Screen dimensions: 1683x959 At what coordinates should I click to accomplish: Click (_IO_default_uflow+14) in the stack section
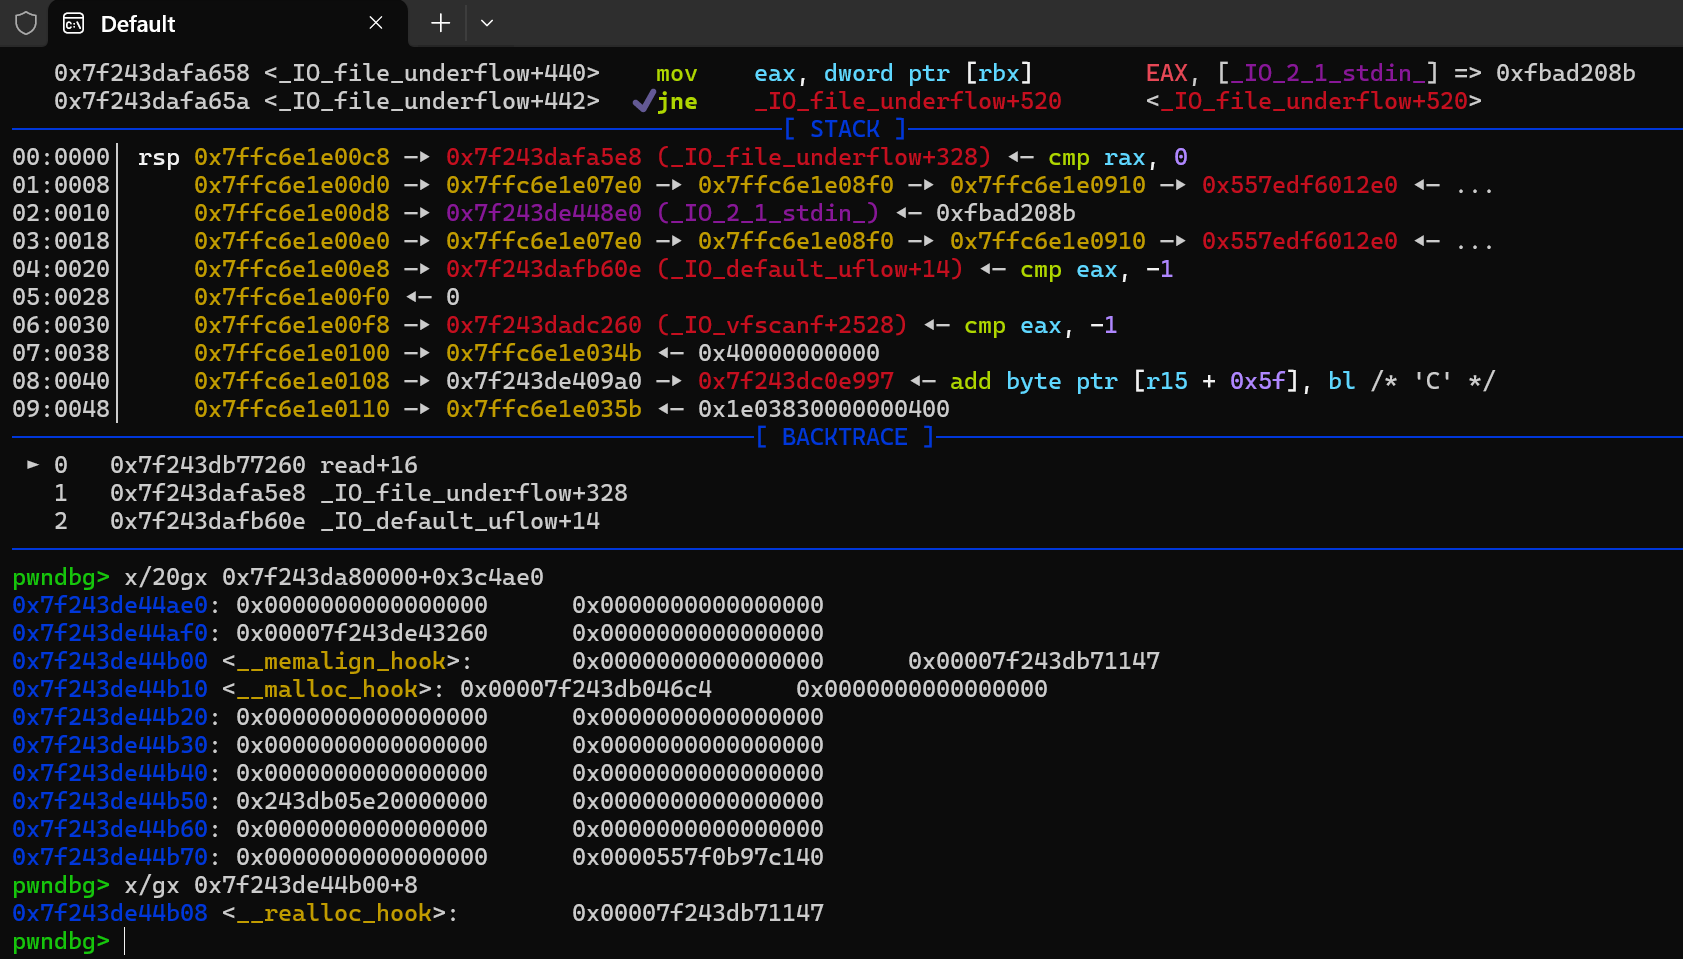tap(810, 269)
